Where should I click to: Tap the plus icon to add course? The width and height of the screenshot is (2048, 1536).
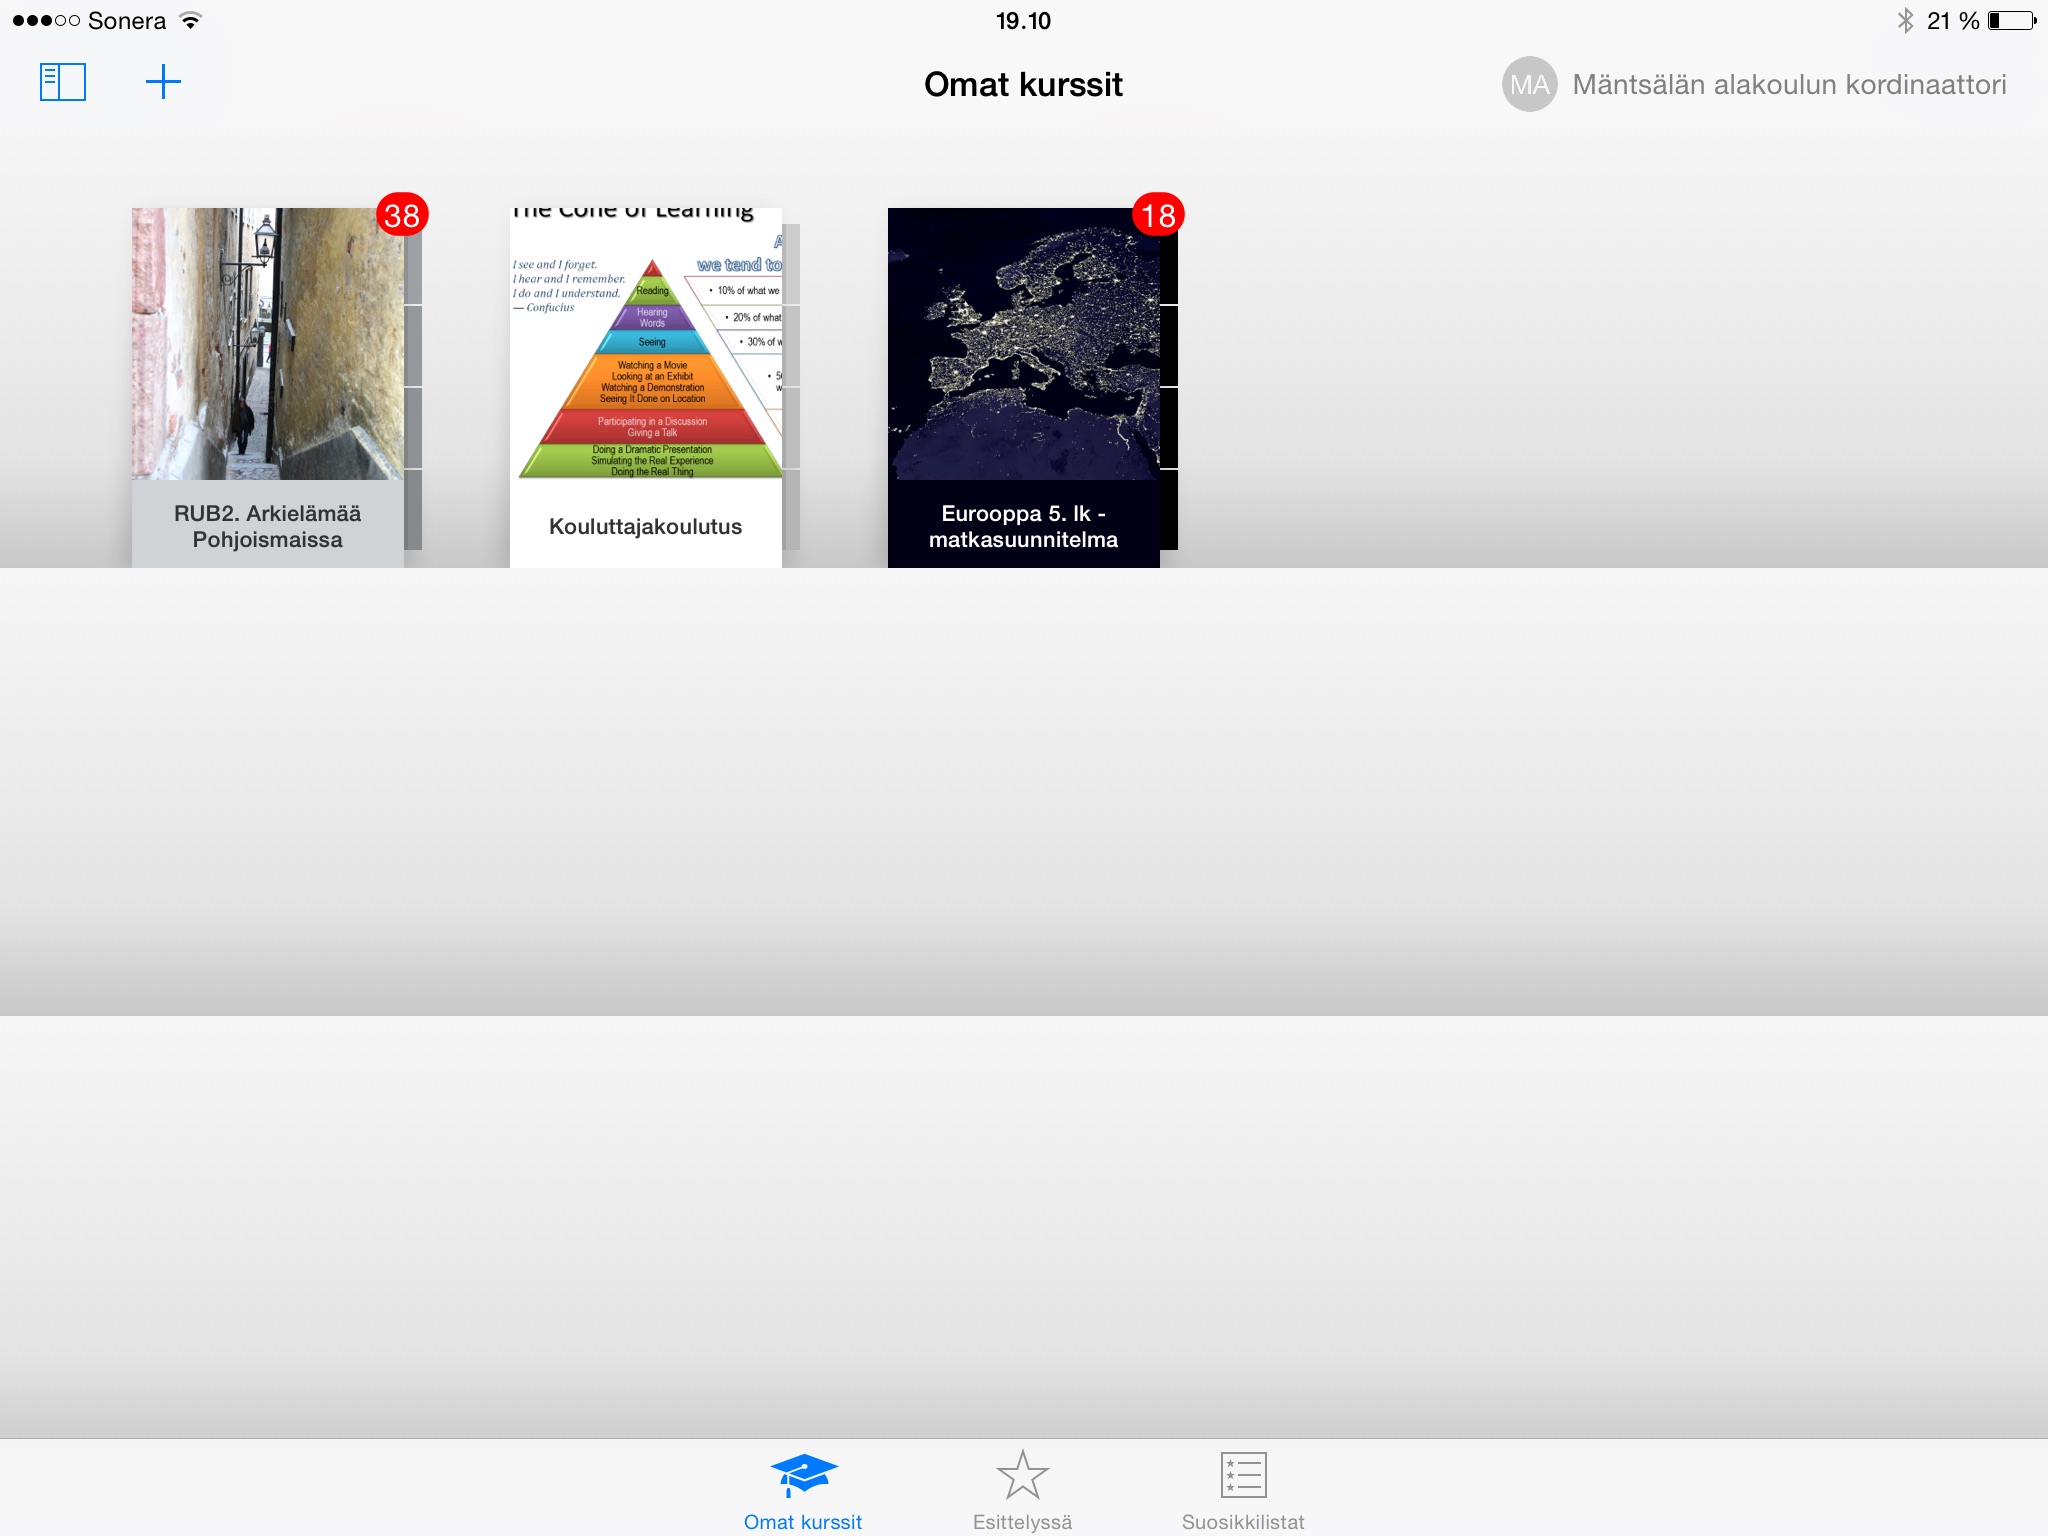[163, 82]
